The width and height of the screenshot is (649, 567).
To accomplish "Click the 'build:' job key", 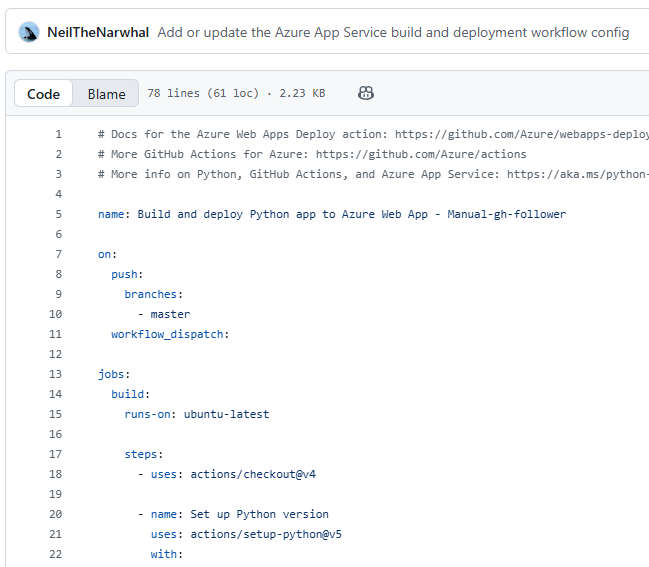I will tap(130, 394).
